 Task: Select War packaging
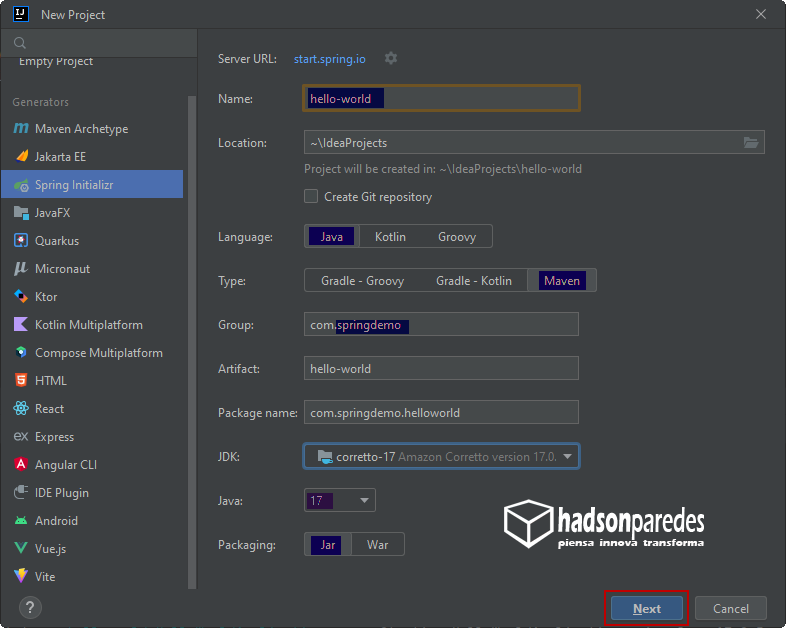click(x=377, y=545)
